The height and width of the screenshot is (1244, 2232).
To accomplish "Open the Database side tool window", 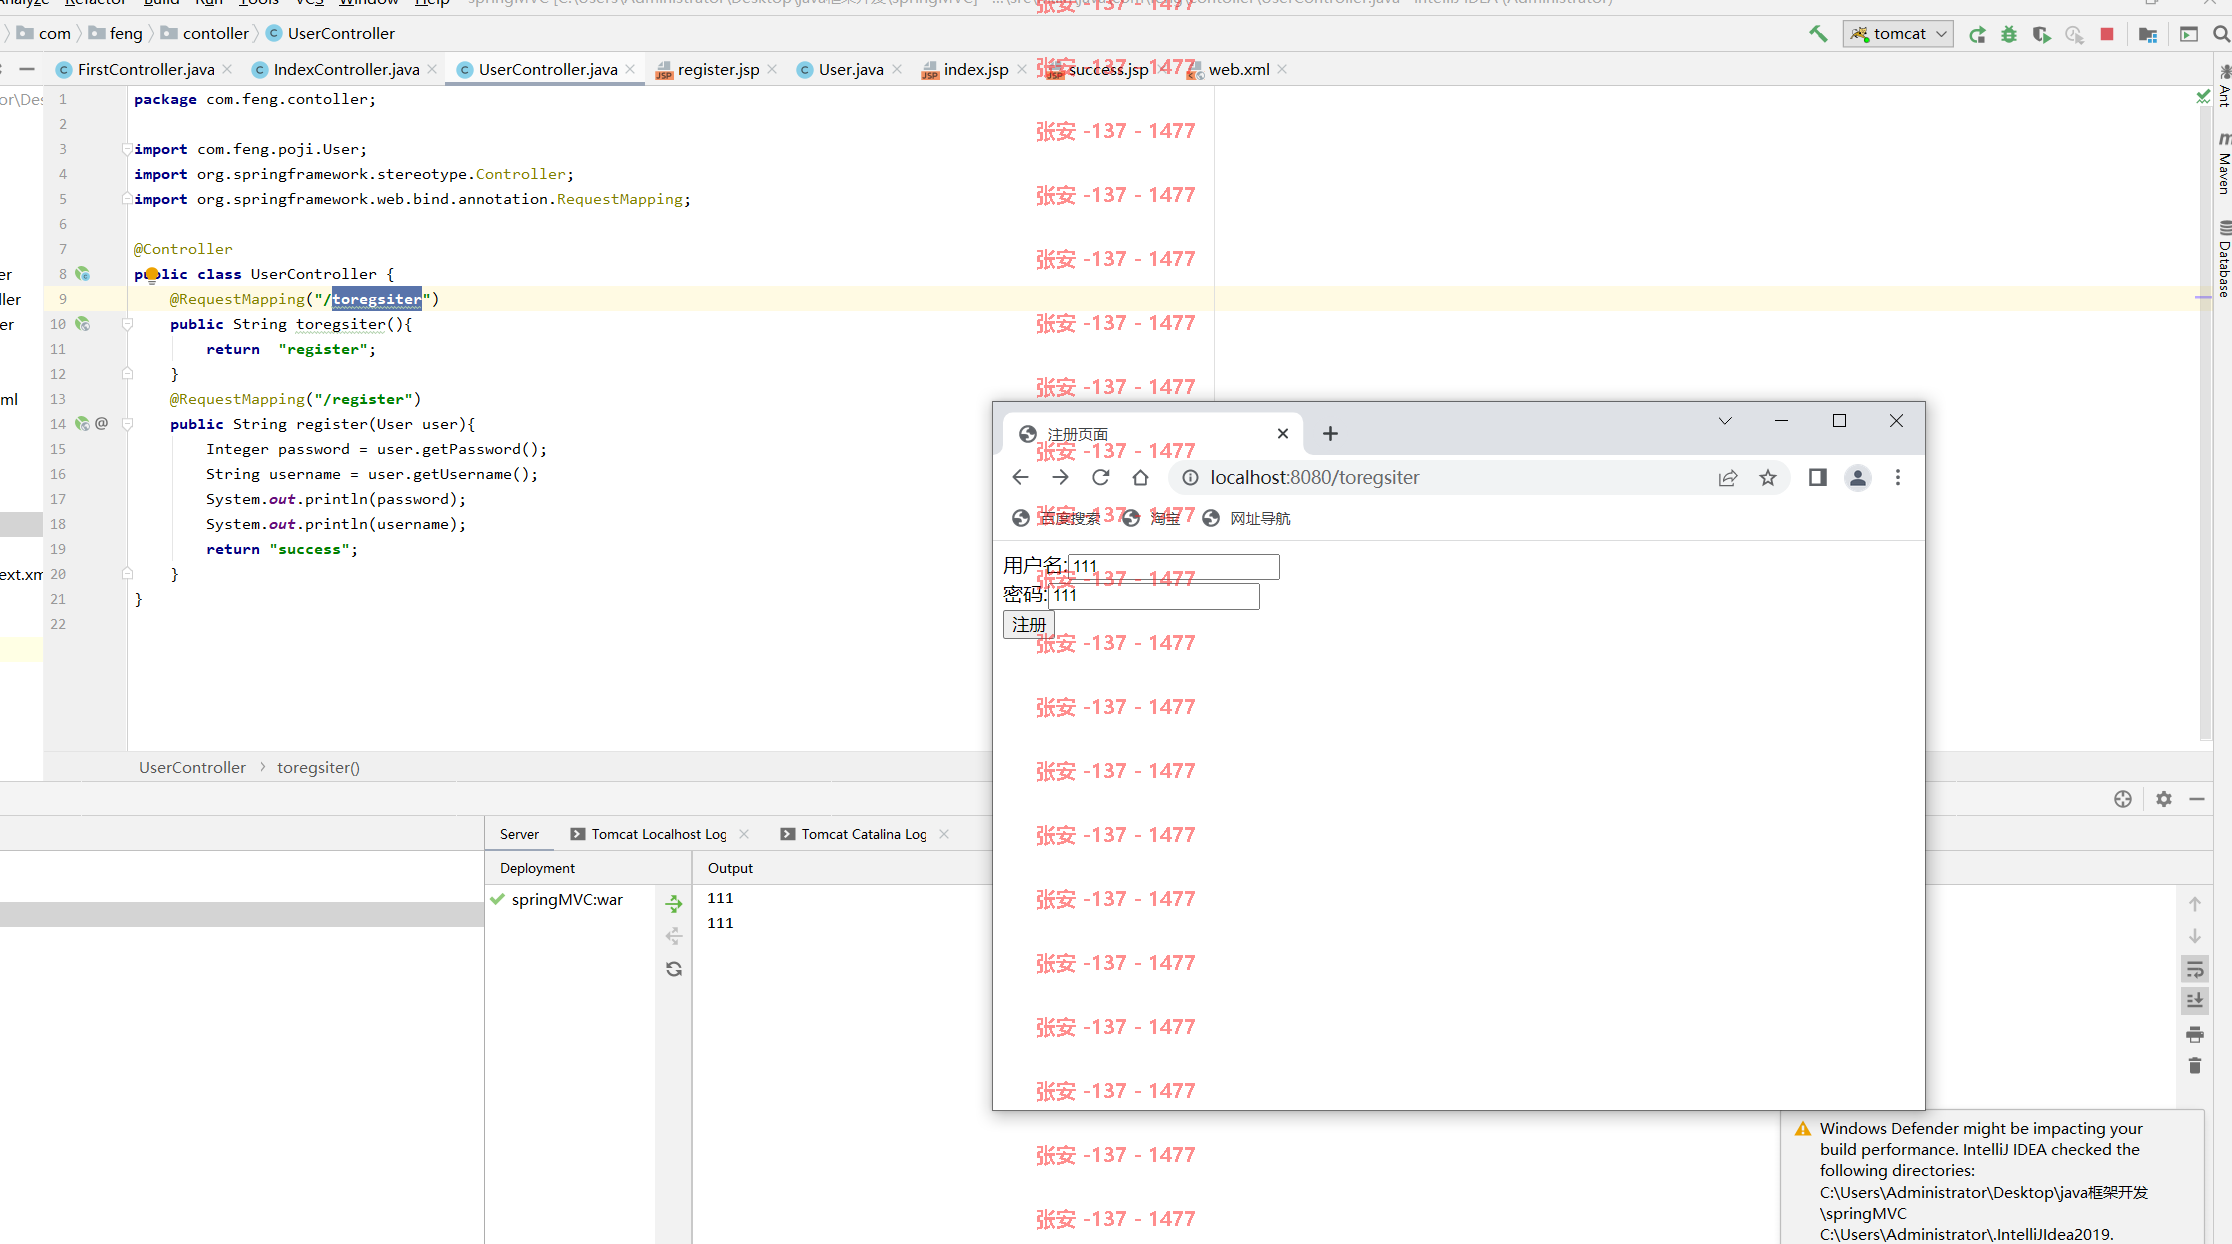I will pos(2224,260).
